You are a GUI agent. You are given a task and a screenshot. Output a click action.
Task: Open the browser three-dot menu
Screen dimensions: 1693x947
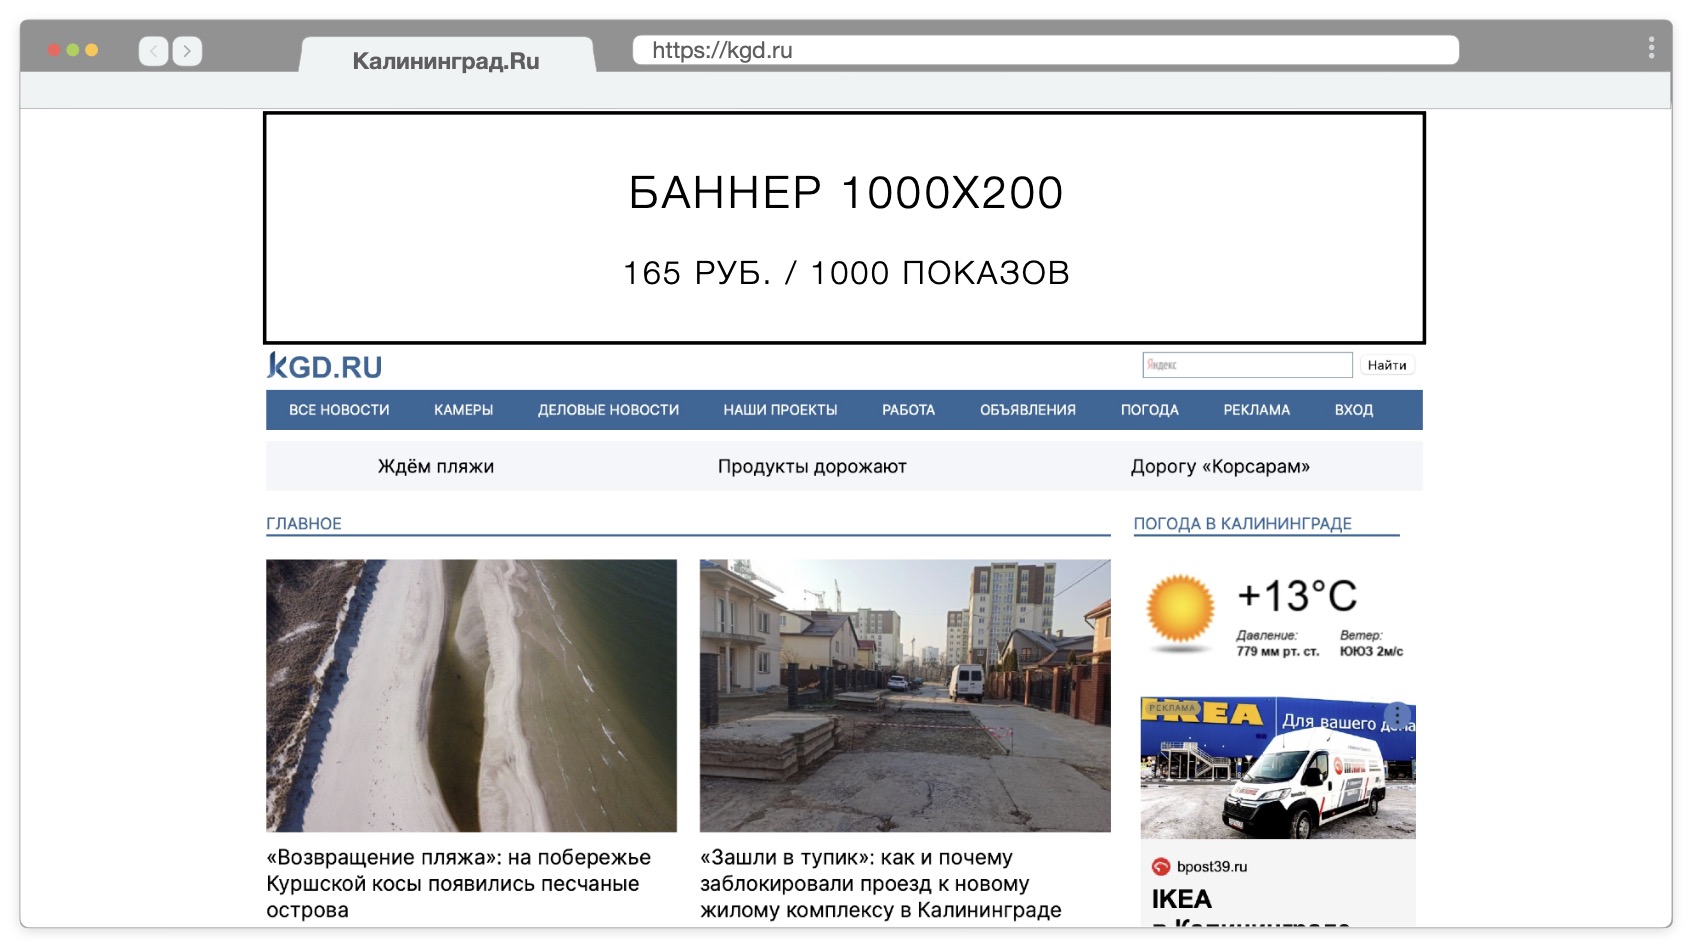point(1651,47)
